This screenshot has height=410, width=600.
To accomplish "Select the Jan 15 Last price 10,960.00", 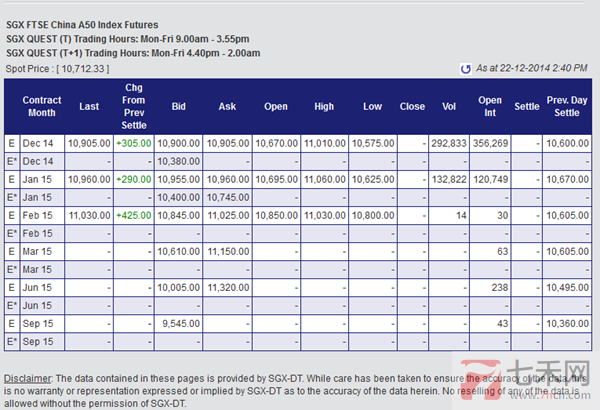I will pos(89,180).
